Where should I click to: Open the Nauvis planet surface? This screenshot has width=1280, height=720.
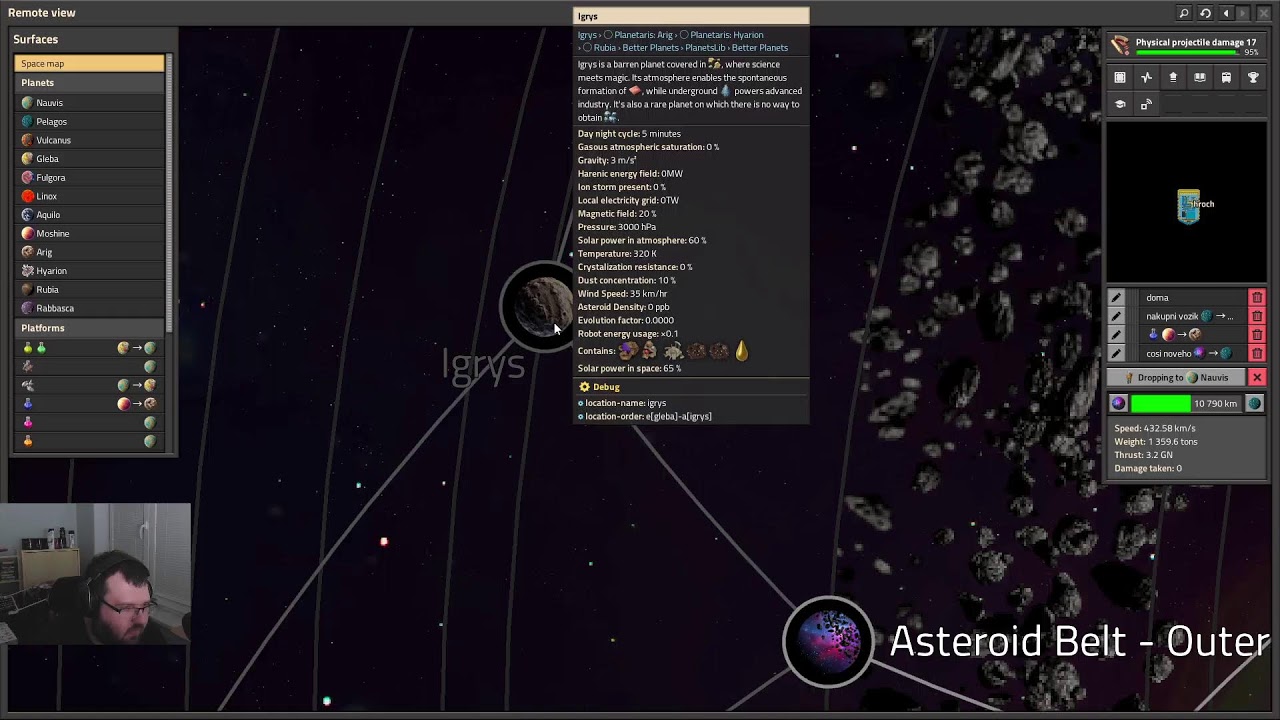point(89,102)
